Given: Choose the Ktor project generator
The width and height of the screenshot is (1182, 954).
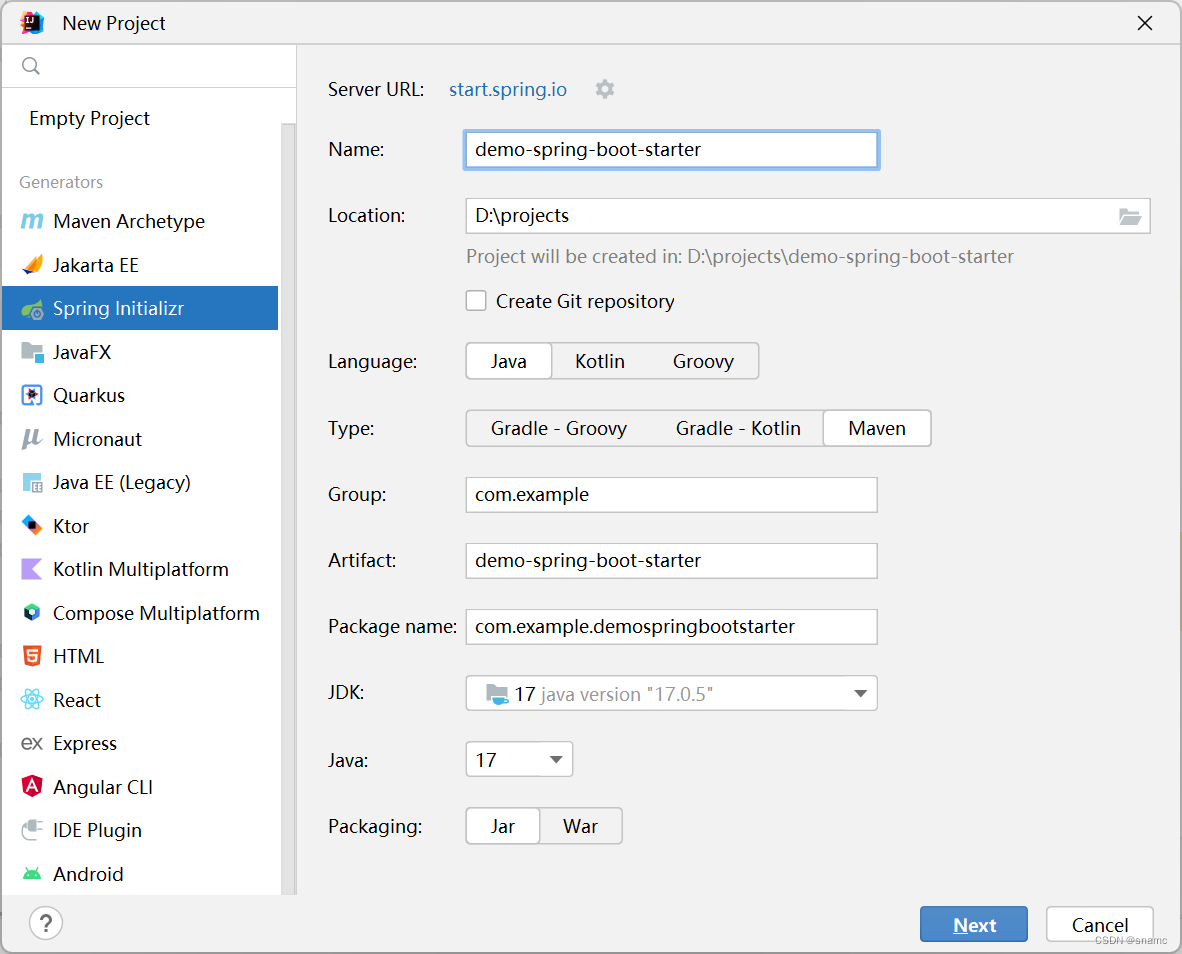Looking at the screenshot, I should pos(78,525).
